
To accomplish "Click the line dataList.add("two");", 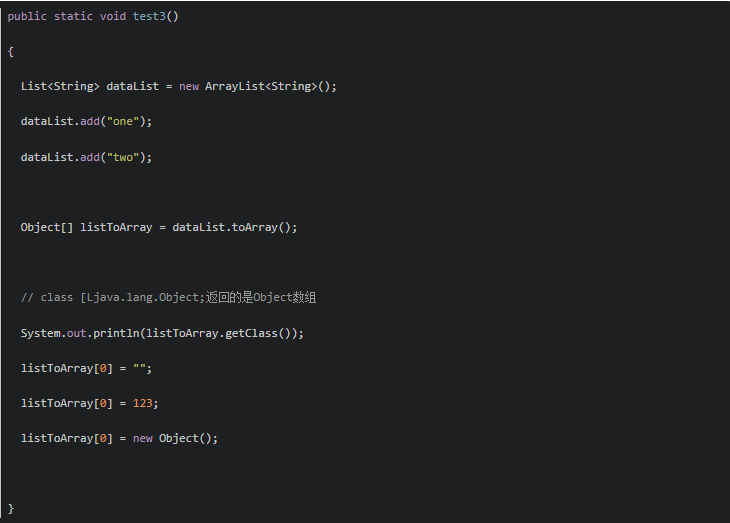I will tap(86, 157).
